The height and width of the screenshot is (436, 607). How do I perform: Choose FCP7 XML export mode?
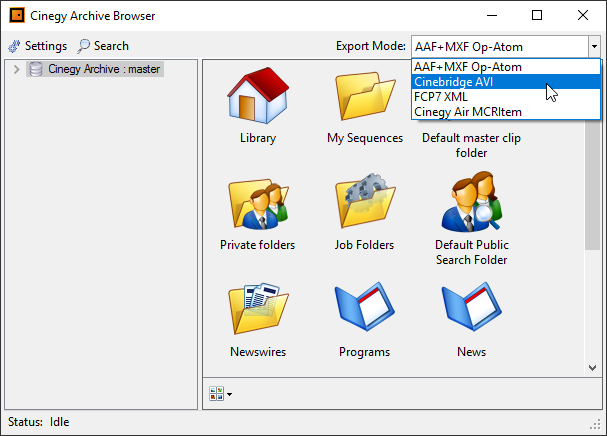(506, 97)
